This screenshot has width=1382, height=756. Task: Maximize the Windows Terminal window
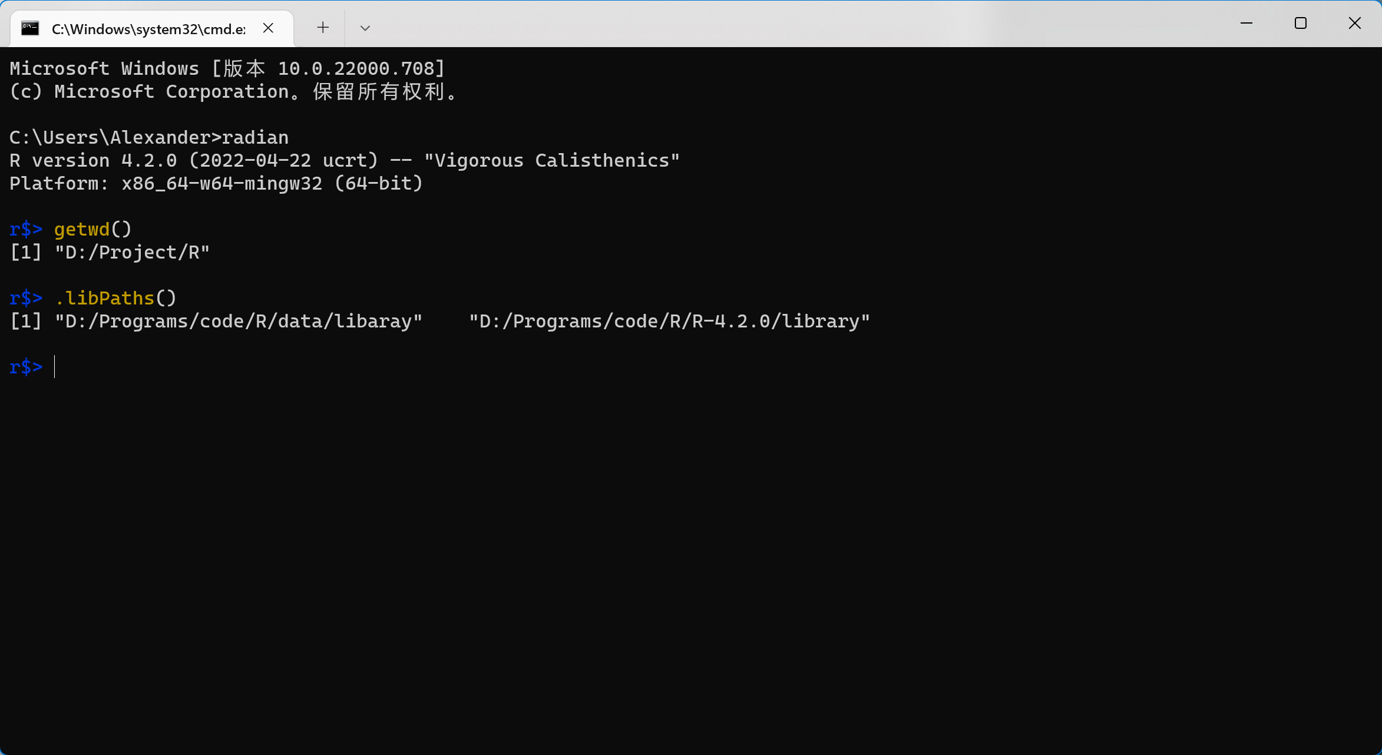point(1300,22)
